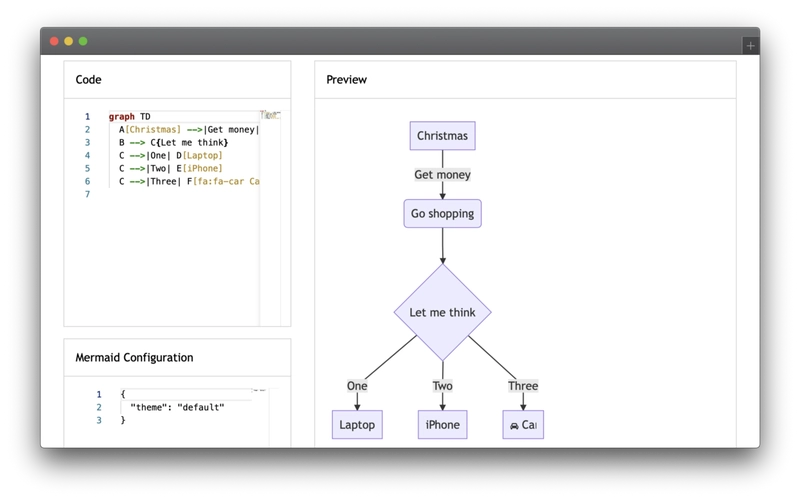
Task: Click code line with D[Laptop]
Action: click(x=171, y=155)
